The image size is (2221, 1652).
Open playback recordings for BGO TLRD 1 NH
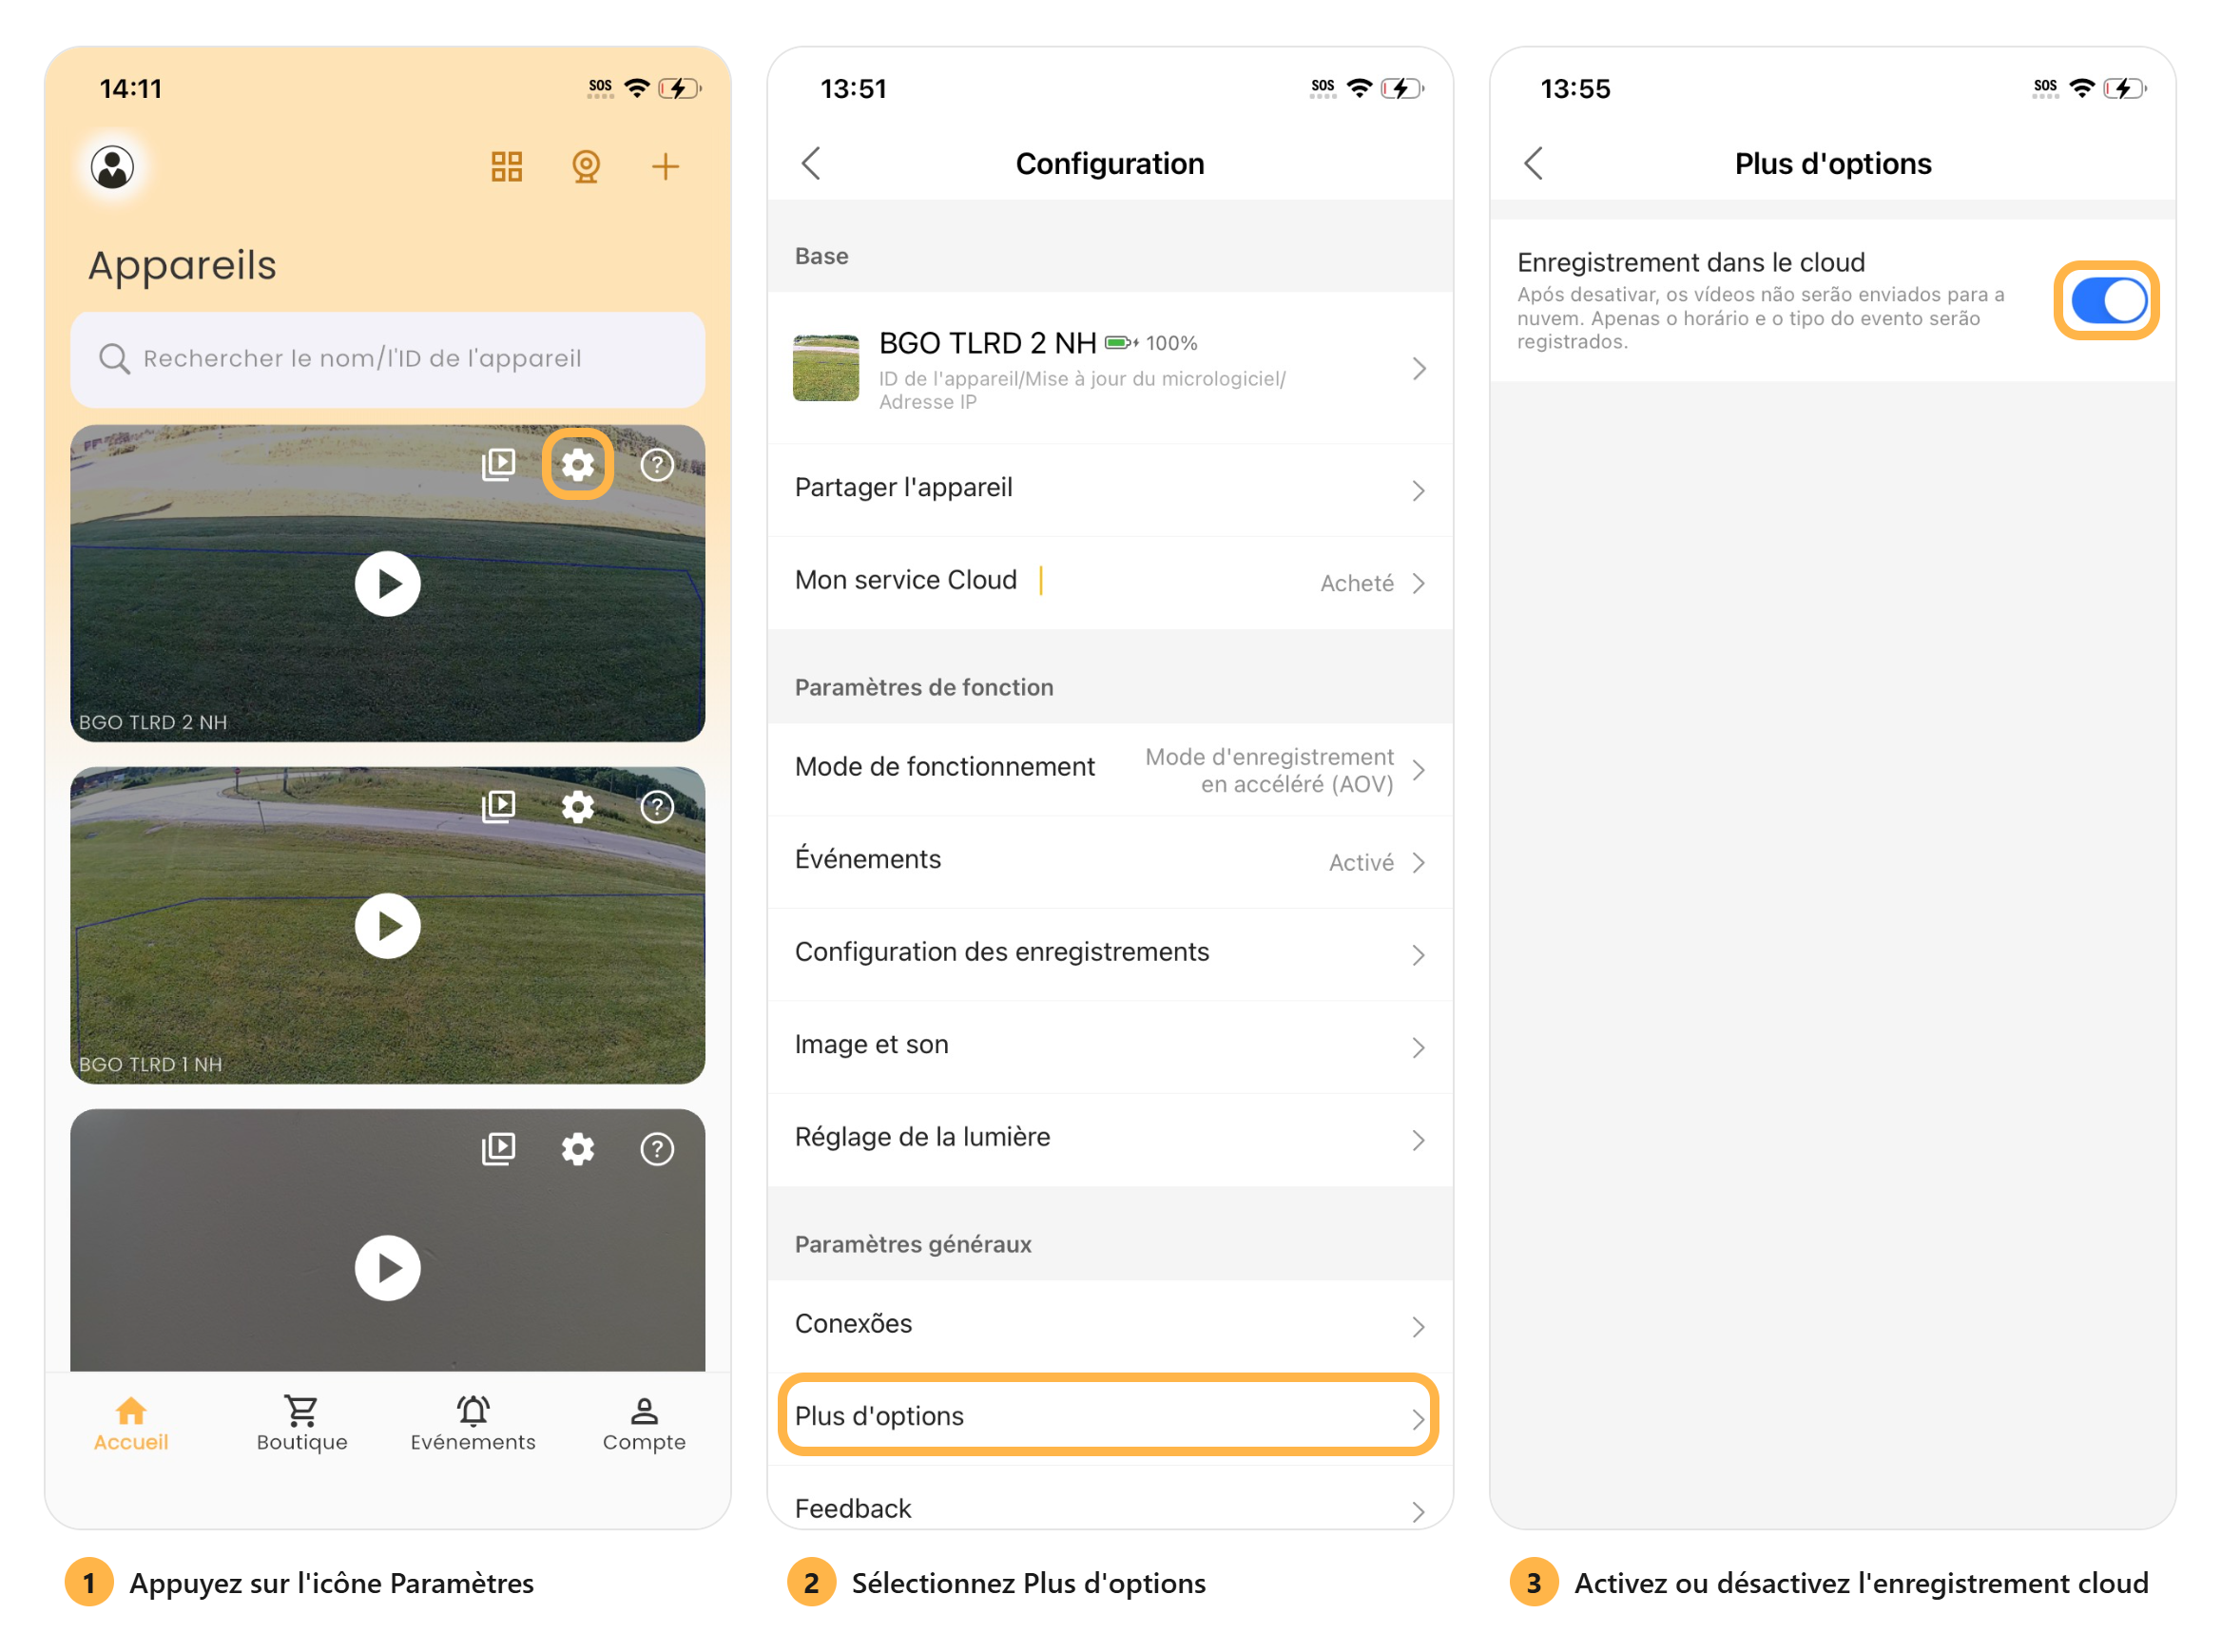pos(498,807)
